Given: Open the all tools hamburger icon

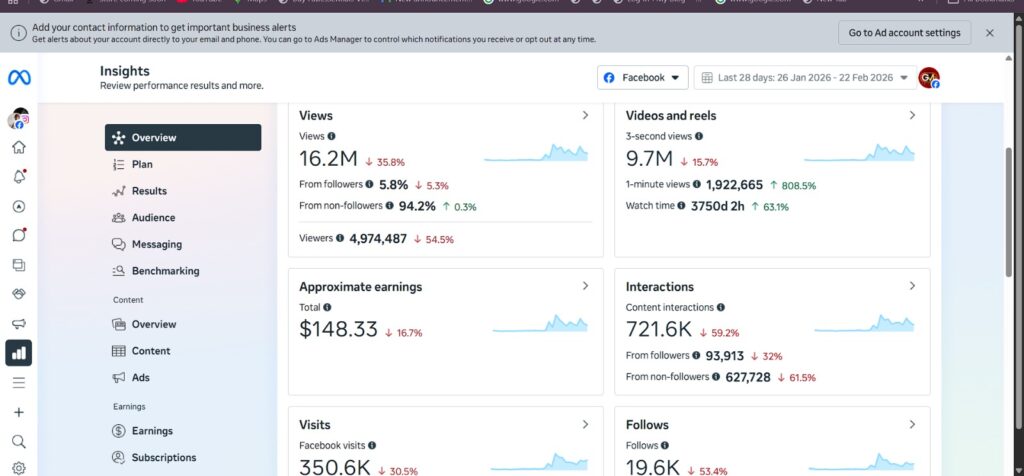Looking at the screenshot, I should click(x=19, y=383).
